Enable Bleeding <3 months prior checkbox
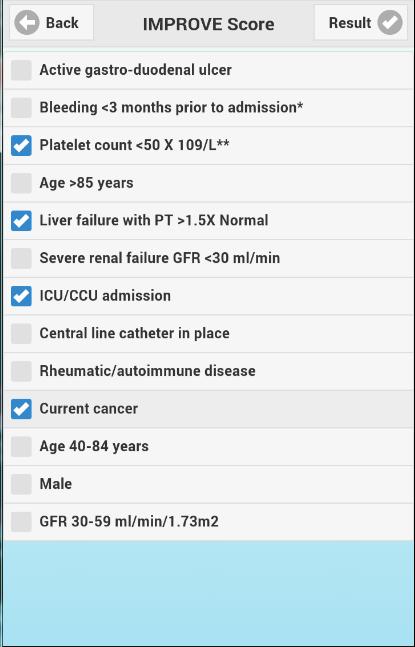Image resolution: width=415 pixels, height=647 pixels. click(x=21, y=108)
